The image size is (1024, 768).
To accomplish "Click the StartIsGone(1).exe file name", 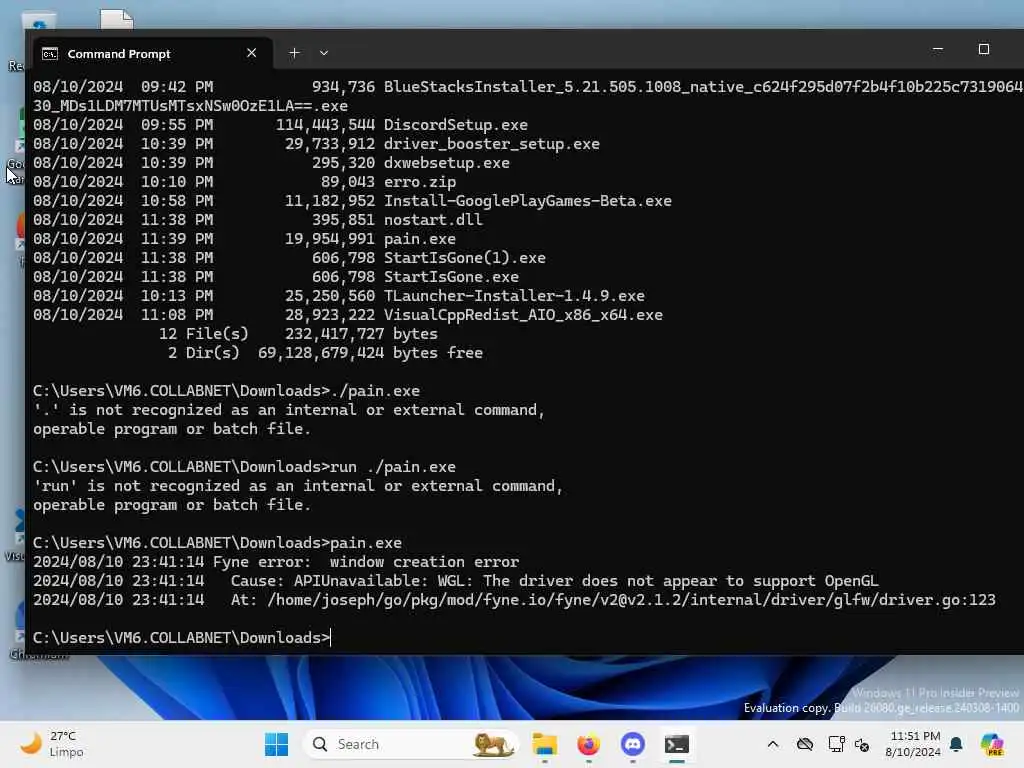I will click(x=464, y=257).
